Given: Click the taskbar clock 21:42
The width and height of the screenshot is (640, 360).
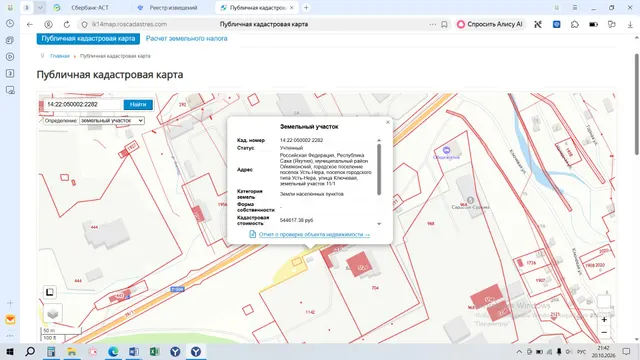Looking at the screenshot, I should [603, 348].
